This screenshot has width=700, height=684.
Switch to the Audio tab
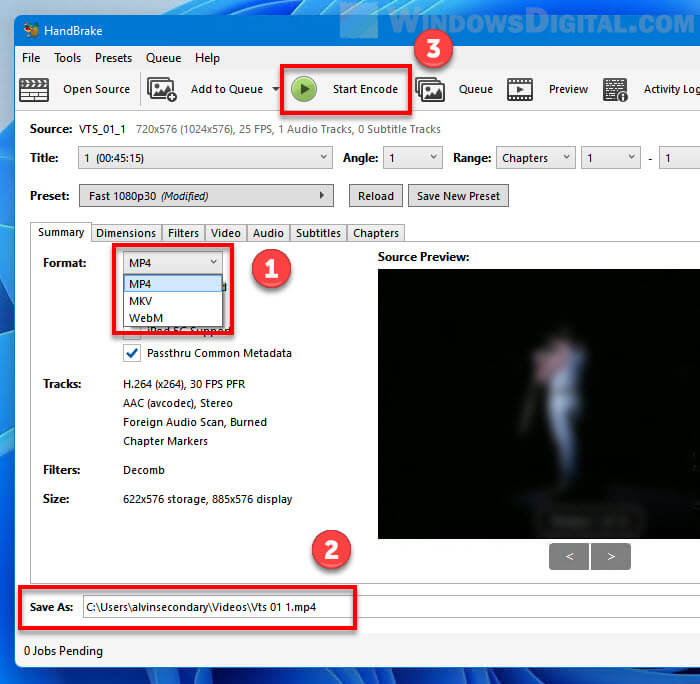pos(268,233)
